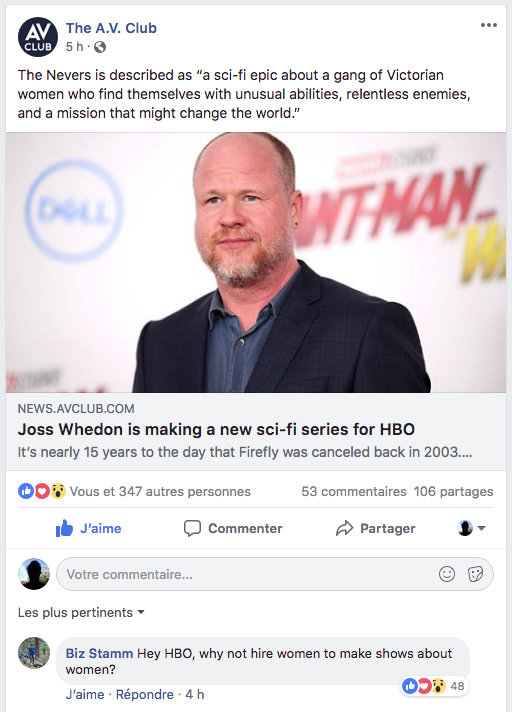The height and width of the screenshot is (712, 512).
Task: View the 106 partages list
Action: 453,491
